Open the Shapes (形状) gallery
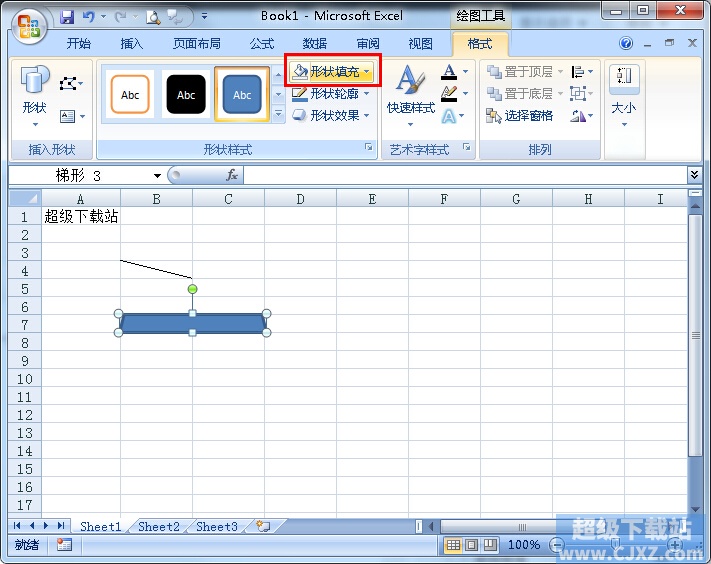 point(34,95)
